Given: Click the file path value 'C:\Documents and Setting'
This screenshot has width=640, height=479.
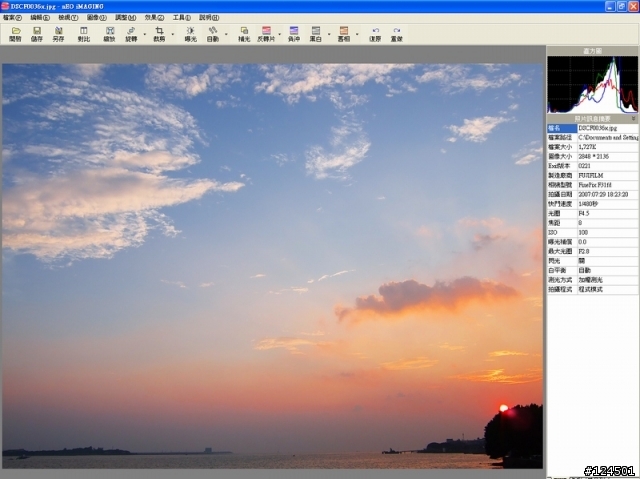Looking at the screenshot, I should (x=608, y=137).
